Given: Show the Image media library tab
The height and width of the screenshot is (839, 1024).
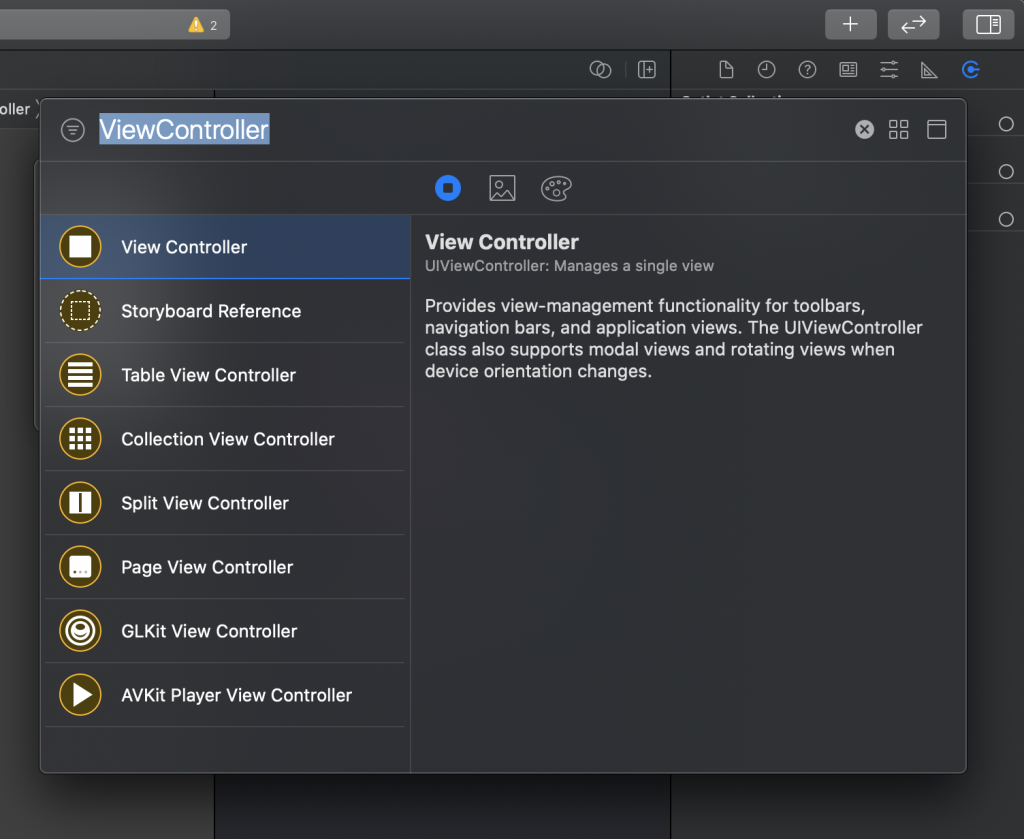Looking at the screenshot, I should [502, 188].
